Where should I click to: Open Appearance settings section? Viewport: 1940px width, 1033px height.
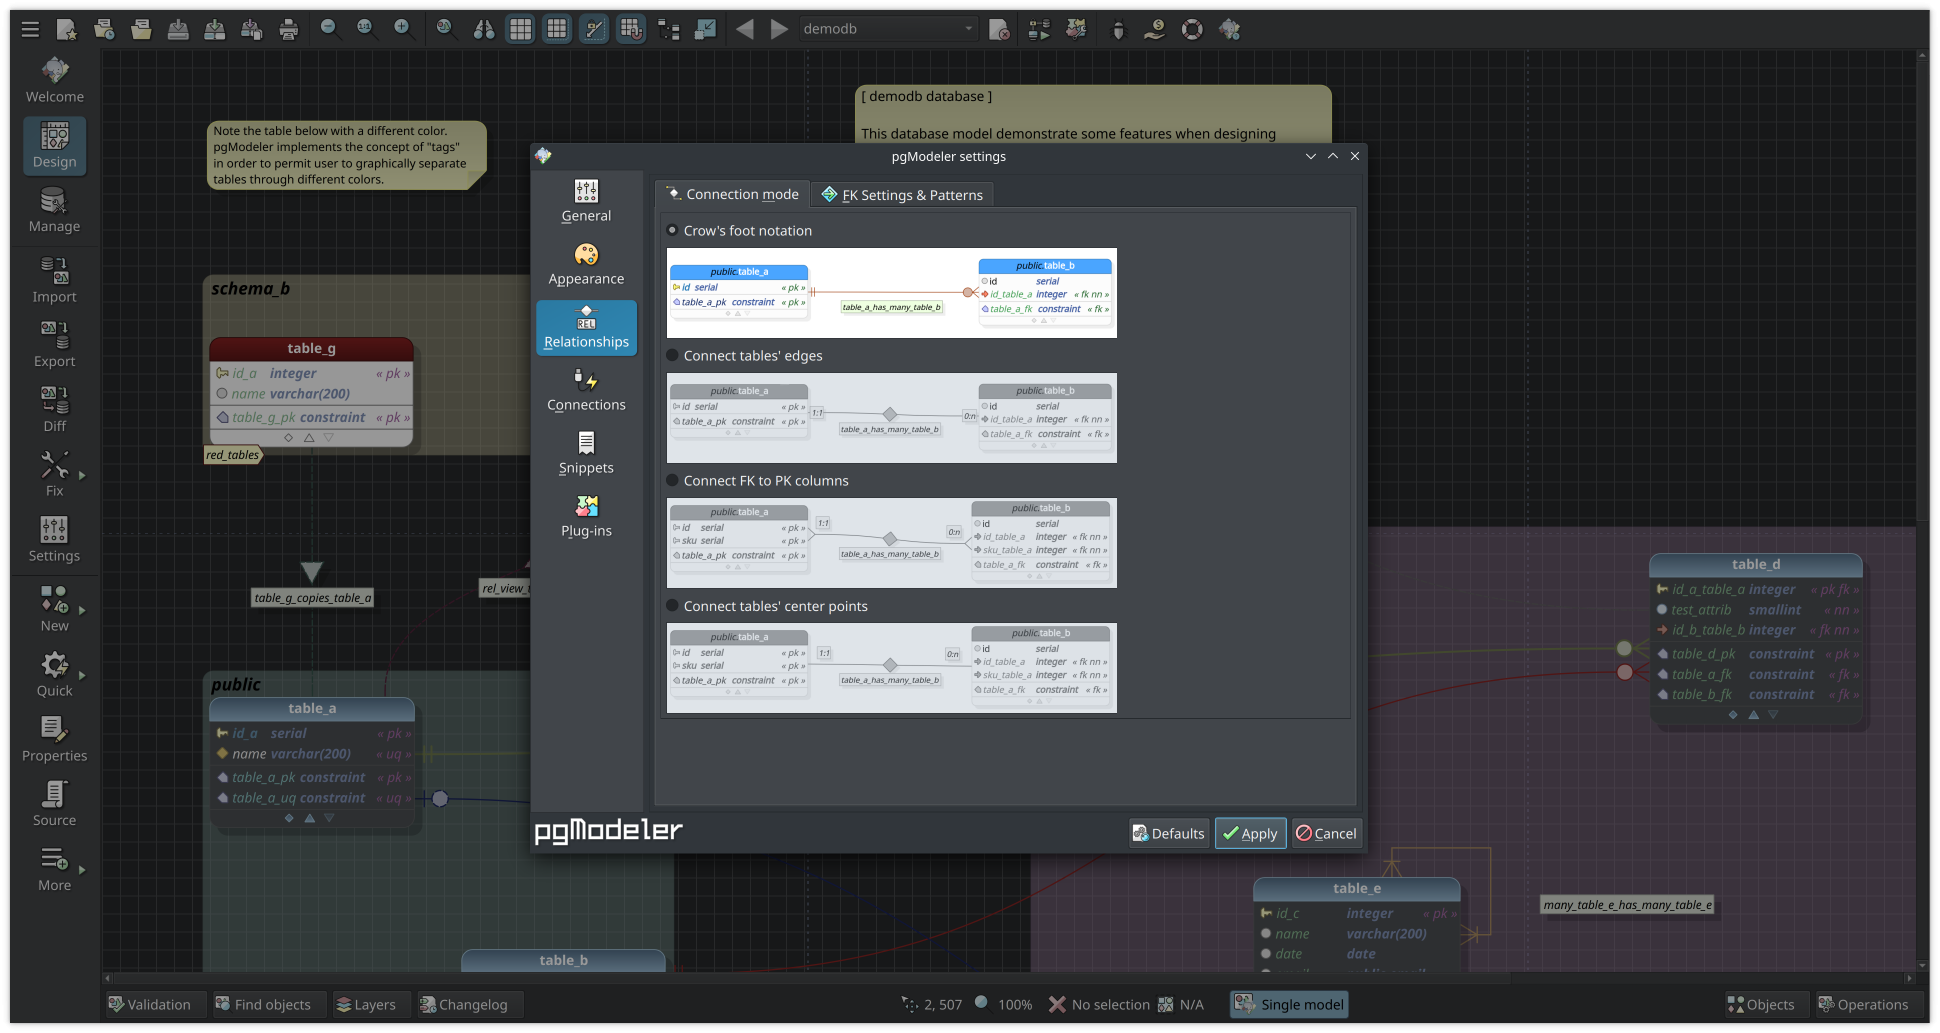tap(586, 264)
